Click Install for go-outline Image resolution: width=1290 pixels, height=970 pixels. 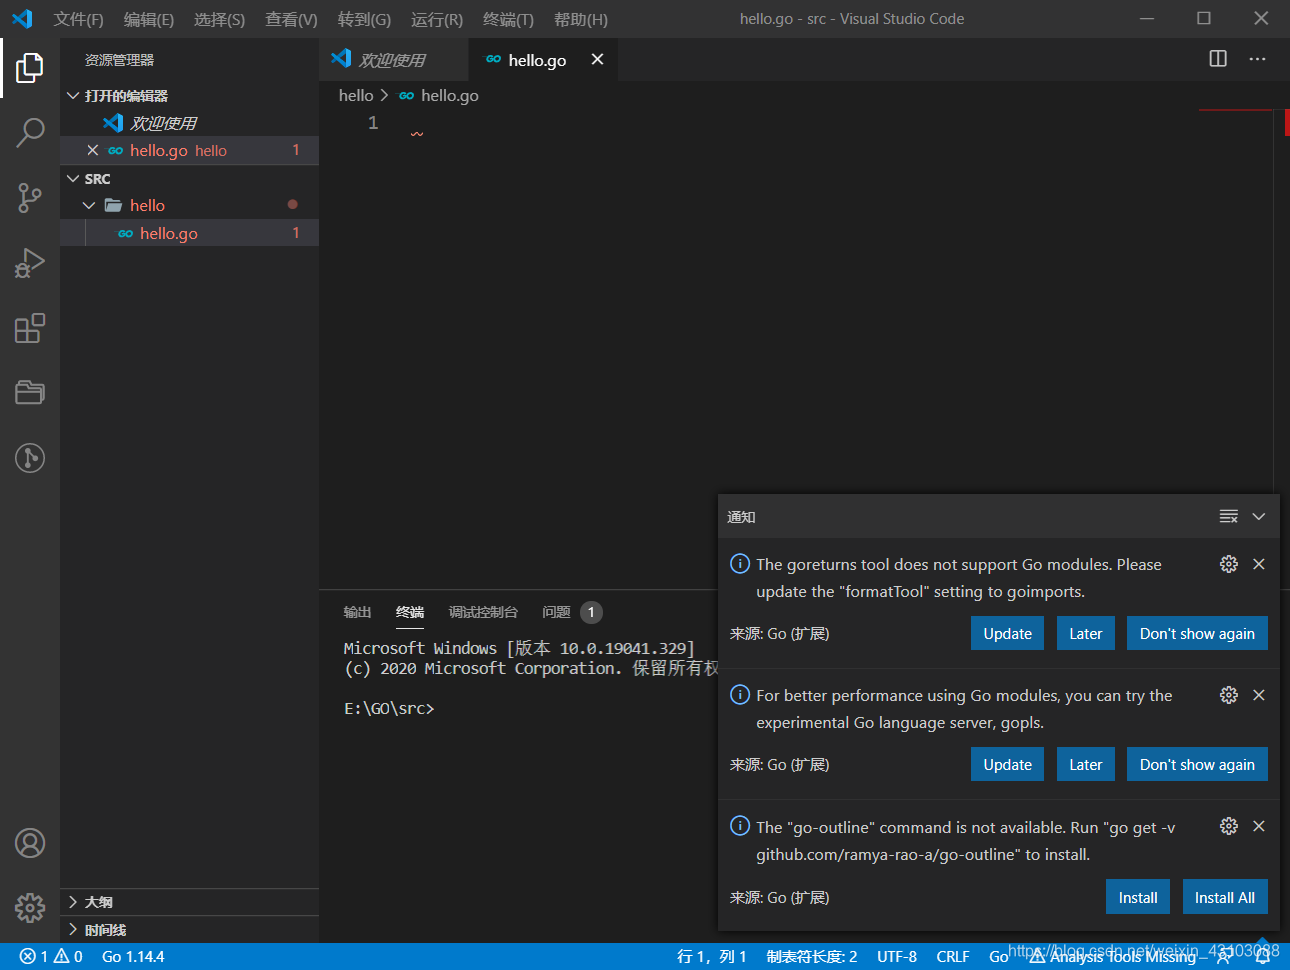[1138, 897]
